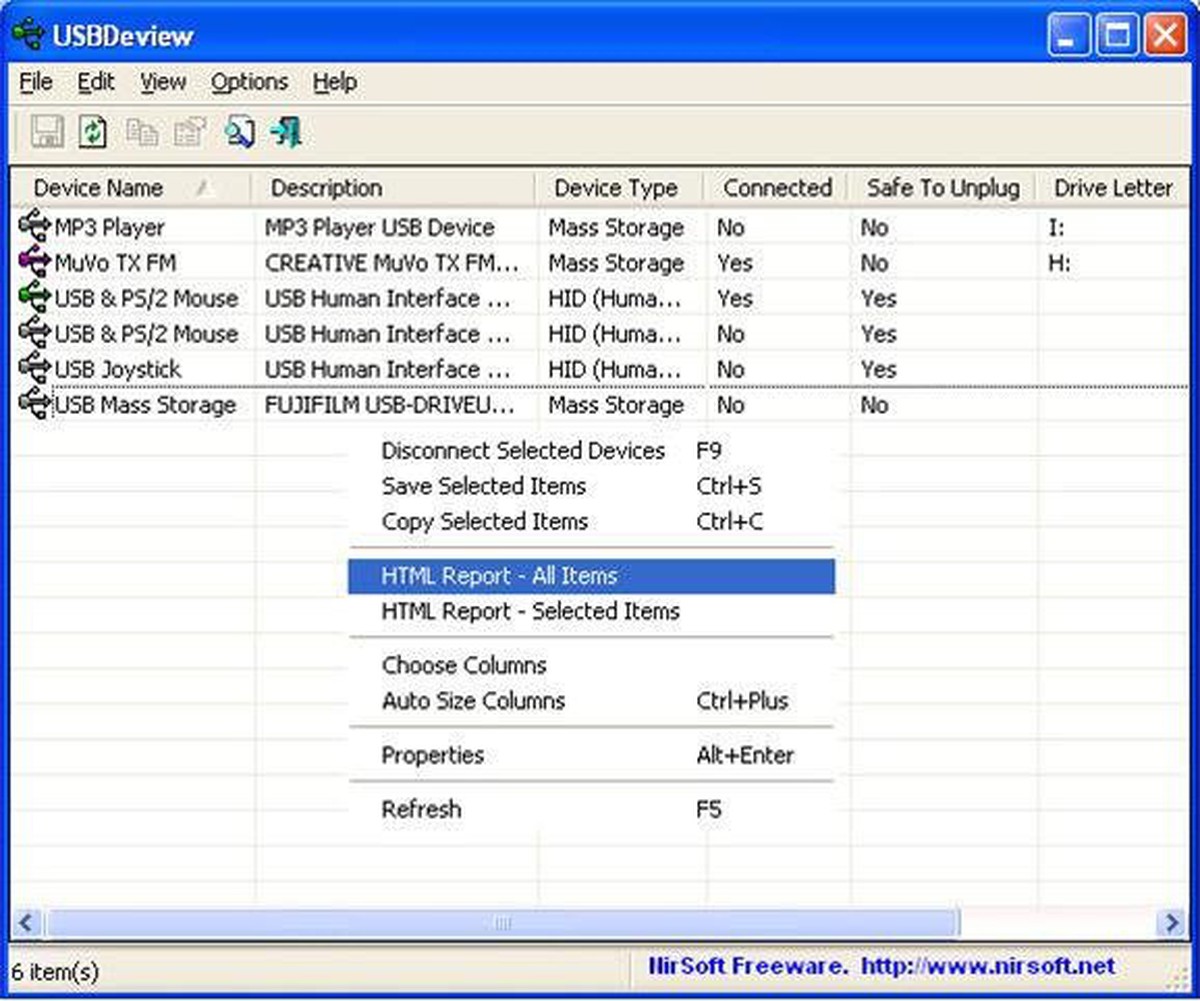Screen dimensions: 1200x1001
Task: Click the Advanced Options magnifier toolbar icon
Action: tap(239, 131)
